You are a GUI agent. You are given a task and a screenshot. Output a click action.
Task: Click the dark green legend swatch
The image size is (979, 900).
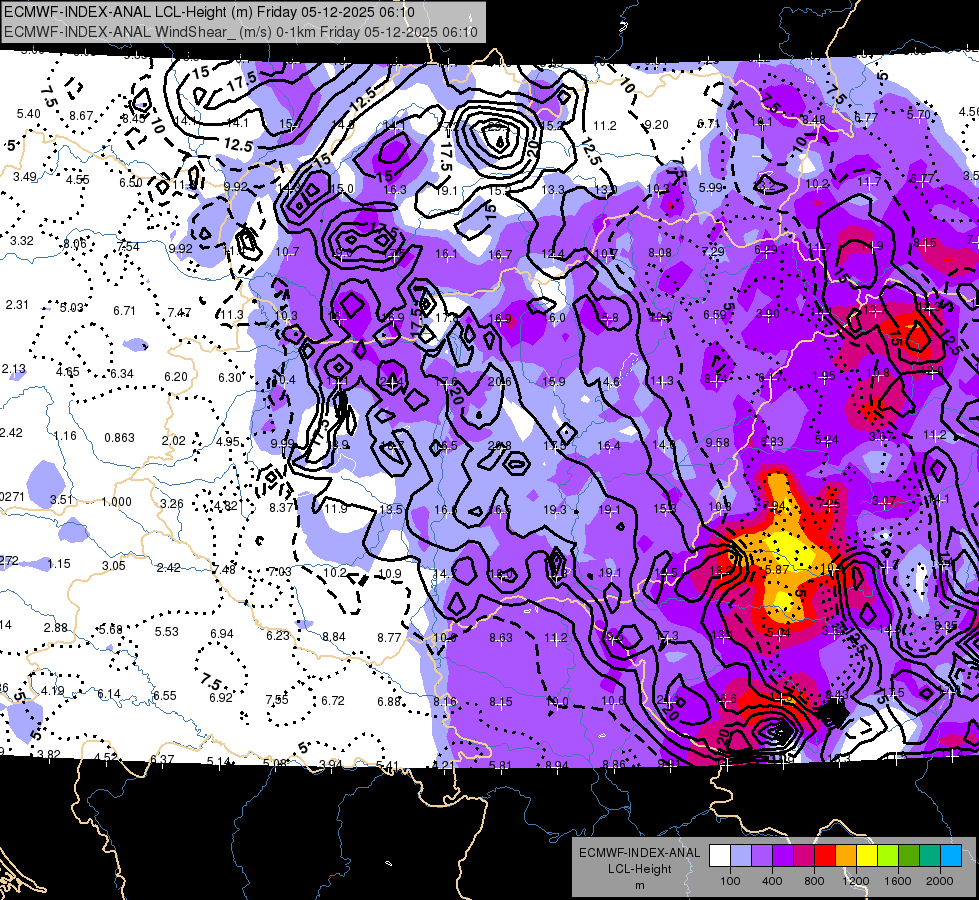[909, 856]
